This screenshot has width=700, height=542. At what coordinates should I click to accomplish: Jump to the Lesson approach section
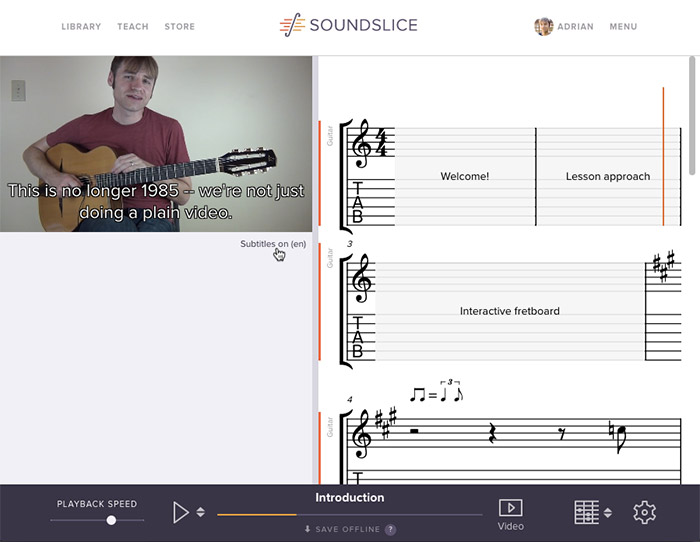608,176
